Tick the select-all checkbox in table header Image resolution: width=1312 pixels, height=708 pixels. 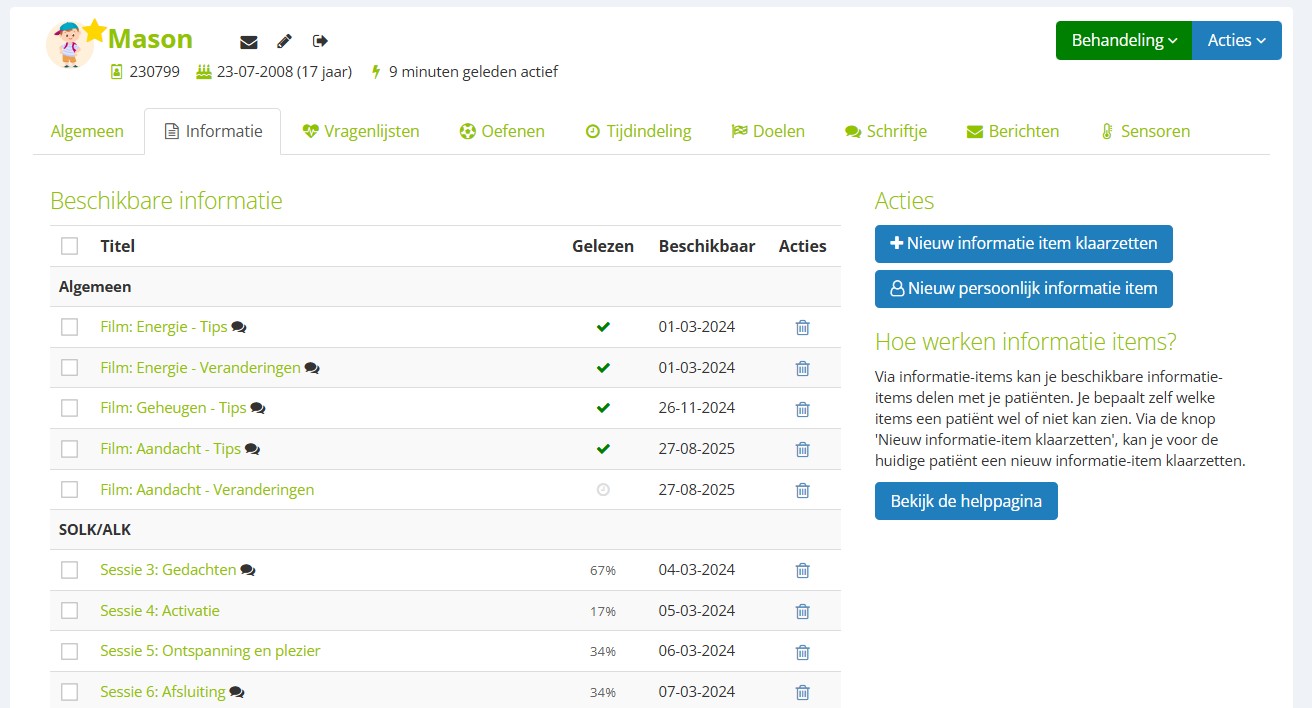(69, 246)
